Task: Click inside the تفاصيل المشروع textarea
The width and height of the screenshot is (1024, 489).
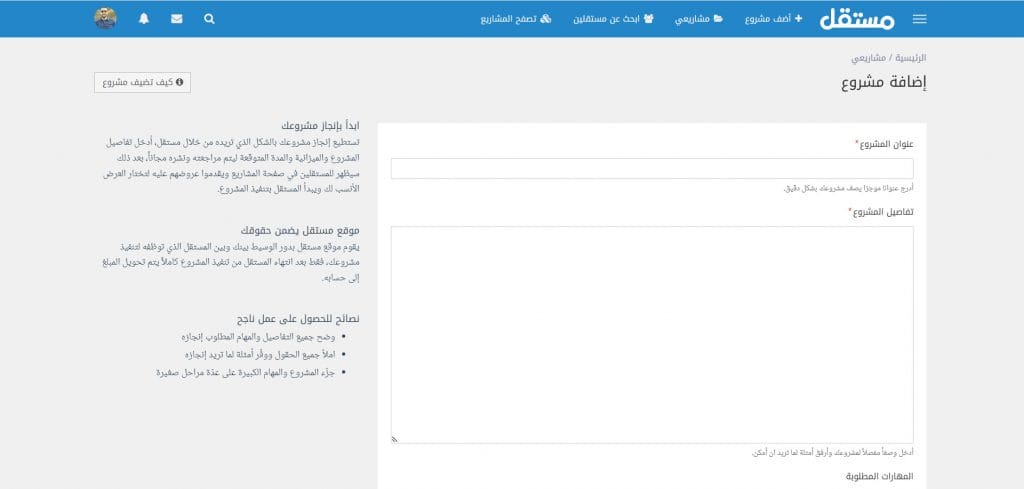Action: coord(651,334)
